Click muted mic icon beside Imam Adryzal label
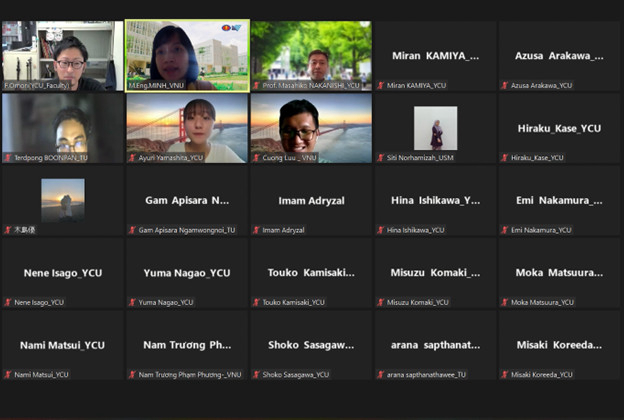Image resolution: width=624 pixels, height=420 pixels. [256, 230]
